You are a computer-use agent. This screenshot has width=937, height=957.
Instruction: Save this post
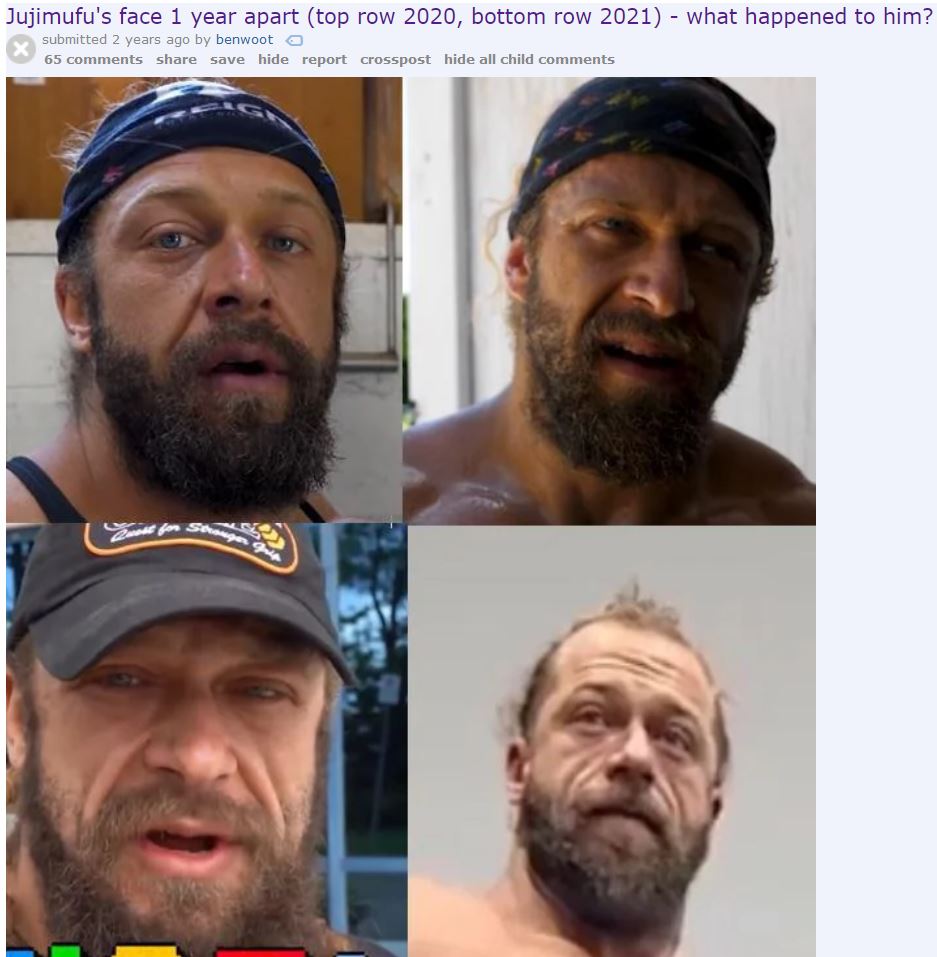(227, 59)
